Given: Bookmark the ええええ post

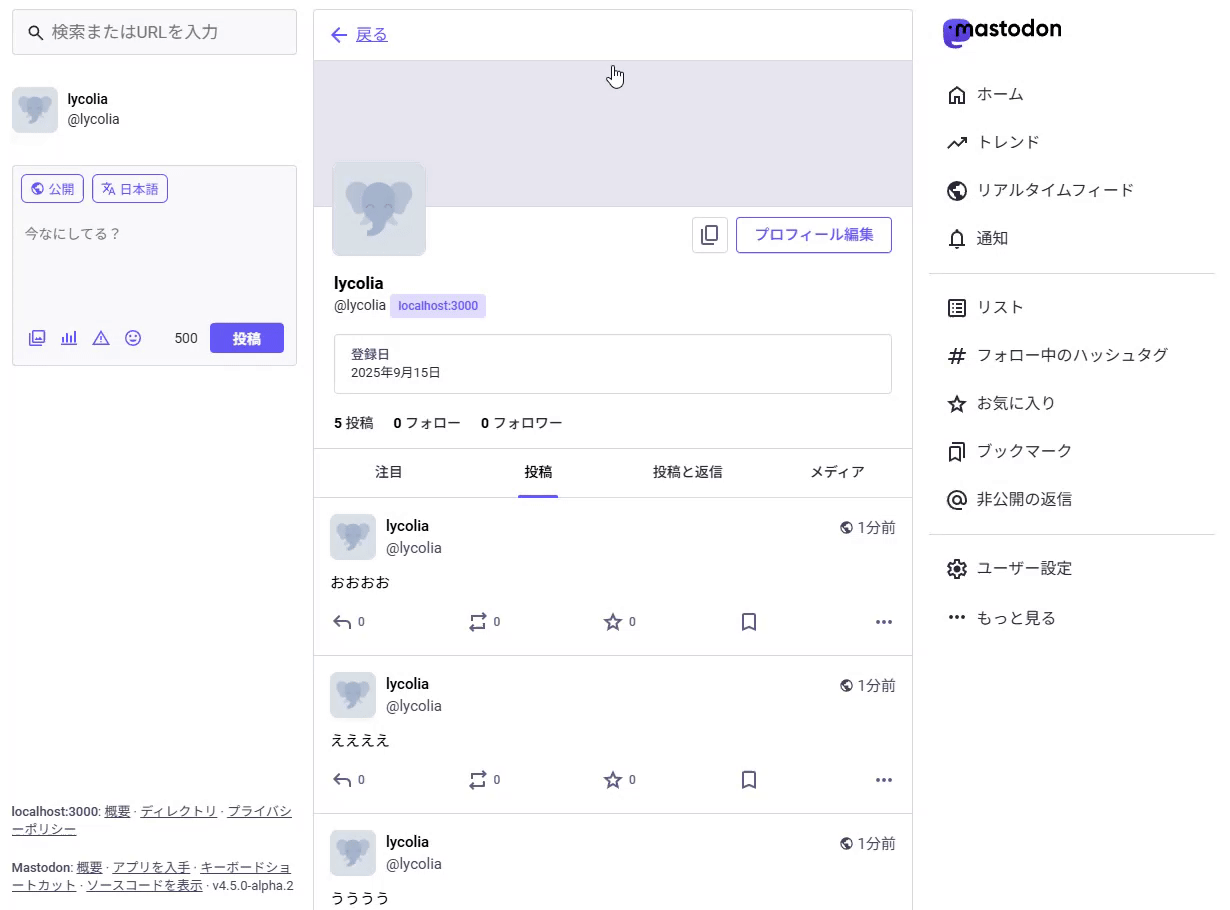Looking at the screenshot, I should (x=749, y=780).
